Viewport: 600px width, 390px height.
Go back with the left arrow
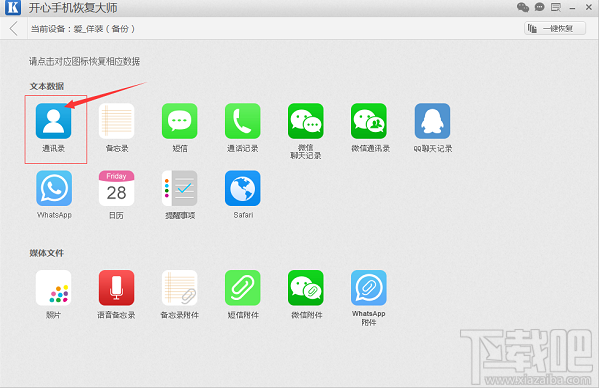(x=14, y=28)
